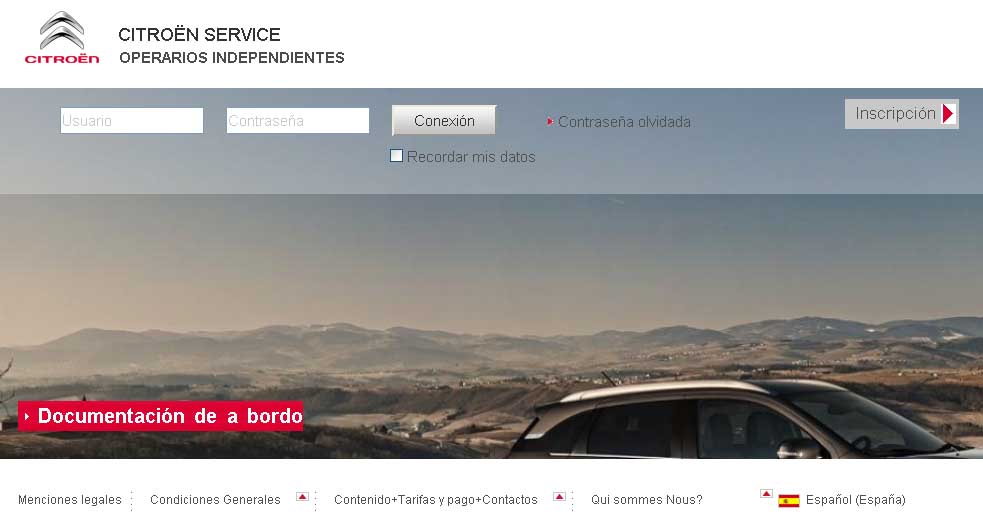Click the Inscripción button
This screenshot has height=514, width=983.
pos(902,113)
